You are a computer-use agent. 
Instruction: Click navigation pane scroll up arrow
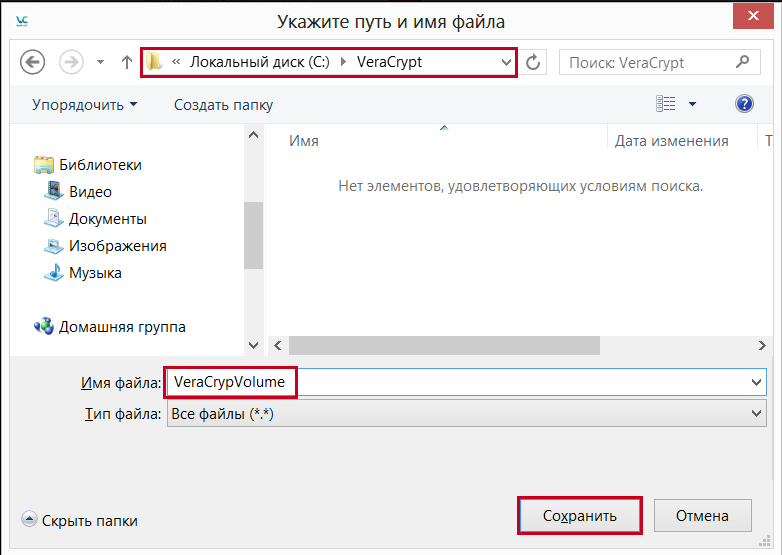(x=253, y=135)
